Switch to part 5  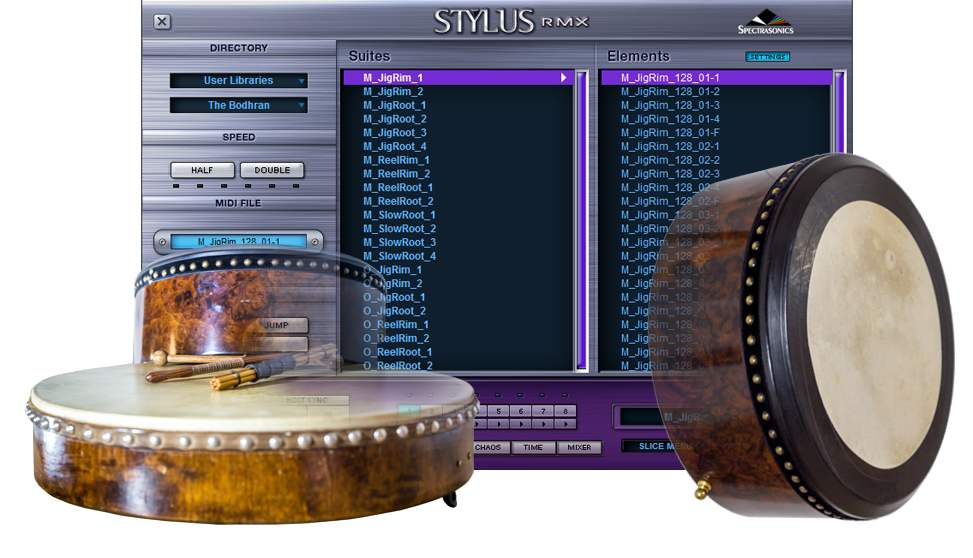(x=498, y=411)
